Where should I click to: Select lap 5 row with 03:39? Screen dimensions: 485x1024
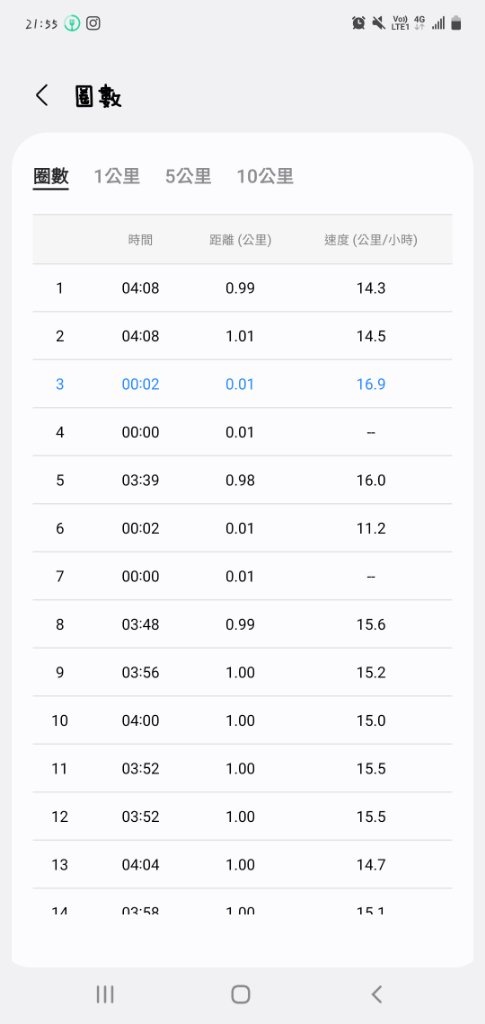tap(242, 480)
